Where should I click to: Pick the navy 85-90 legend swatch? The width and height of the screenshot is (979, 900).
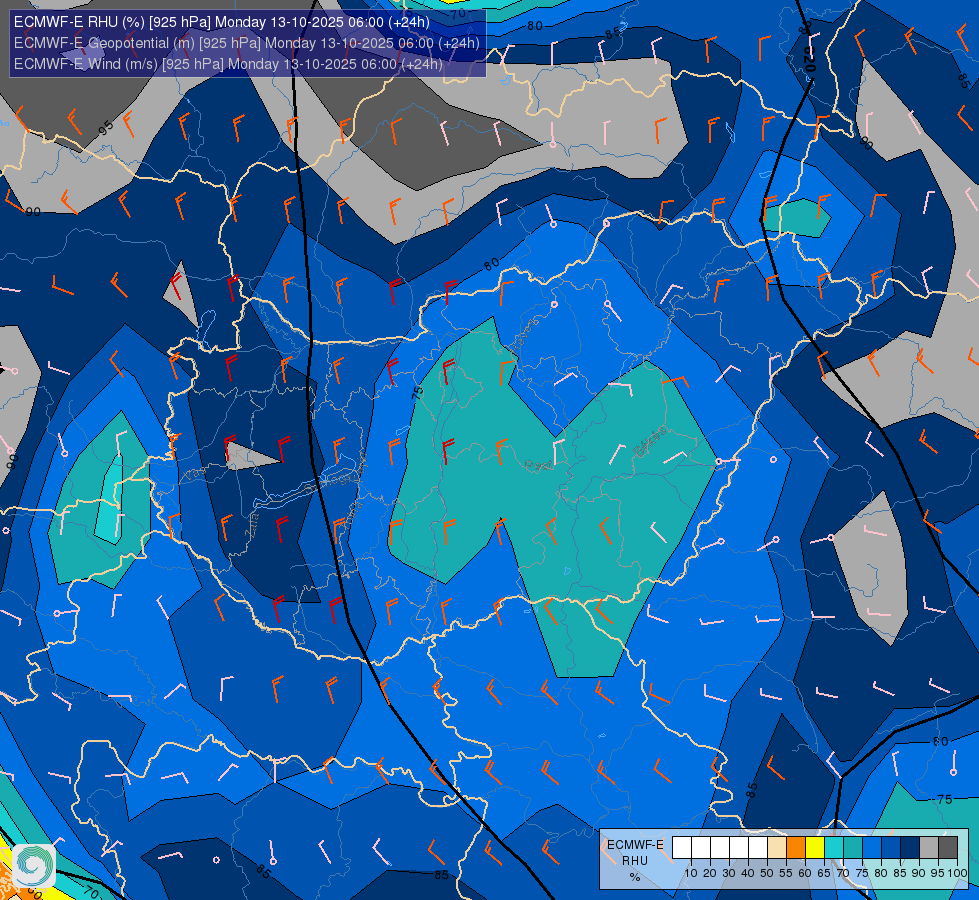tap(910, 847)
